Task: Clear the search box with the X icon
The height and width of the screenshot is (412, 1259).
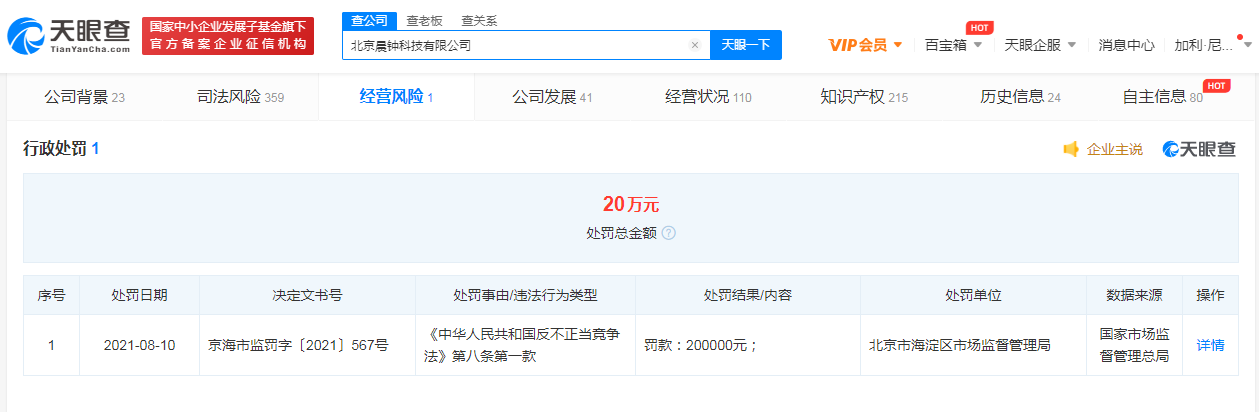Action: pos(695,45)
